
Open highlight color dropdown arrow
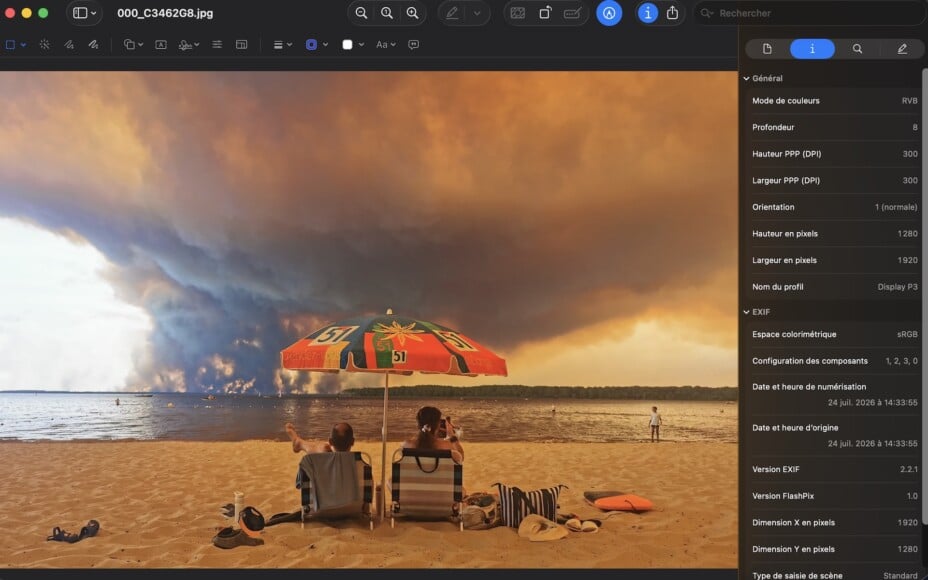pyautogui.click(x=477, y=13)
